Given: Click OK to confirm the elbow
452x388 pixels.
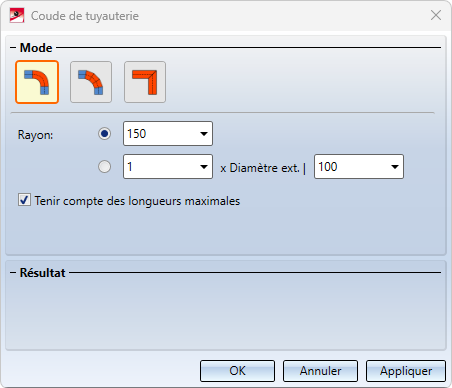Looking at the screenshot, I should click(x=237, y=371).
